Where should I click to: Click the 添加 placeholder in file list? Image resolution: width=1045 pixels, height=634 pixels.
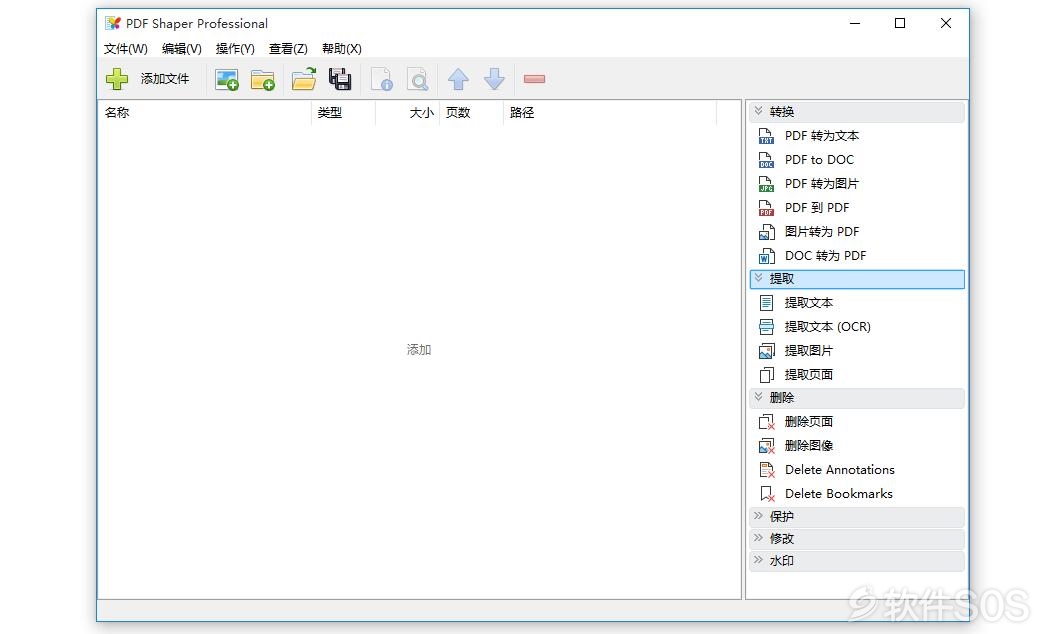419,350
